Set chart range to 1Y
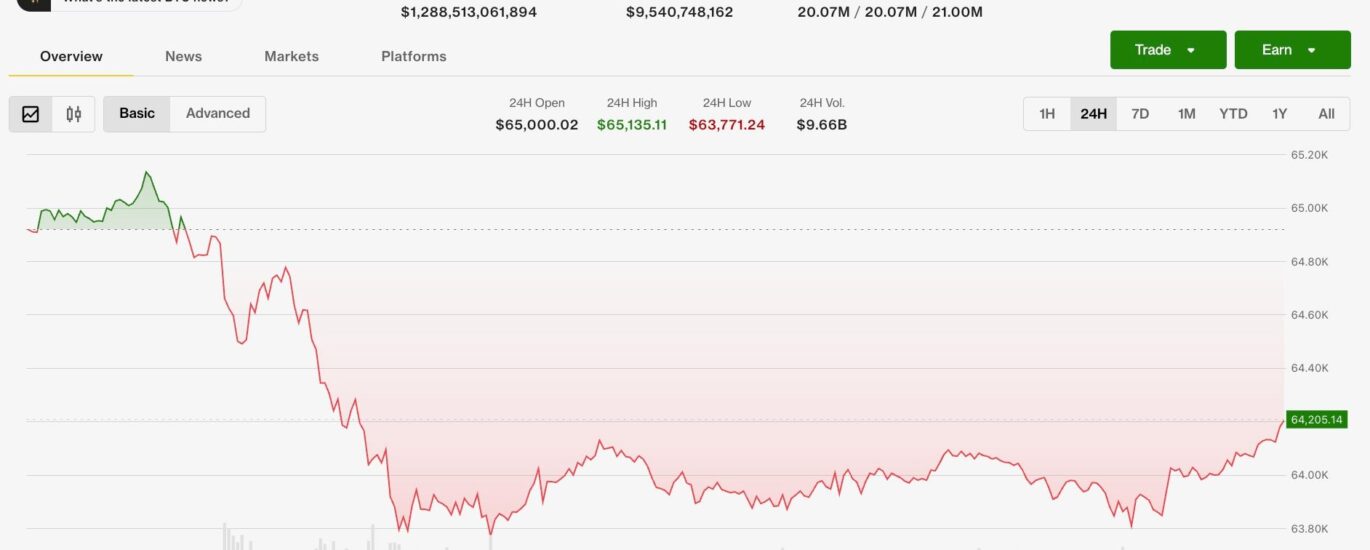The image size is (1370, 550). [1279, 114]
